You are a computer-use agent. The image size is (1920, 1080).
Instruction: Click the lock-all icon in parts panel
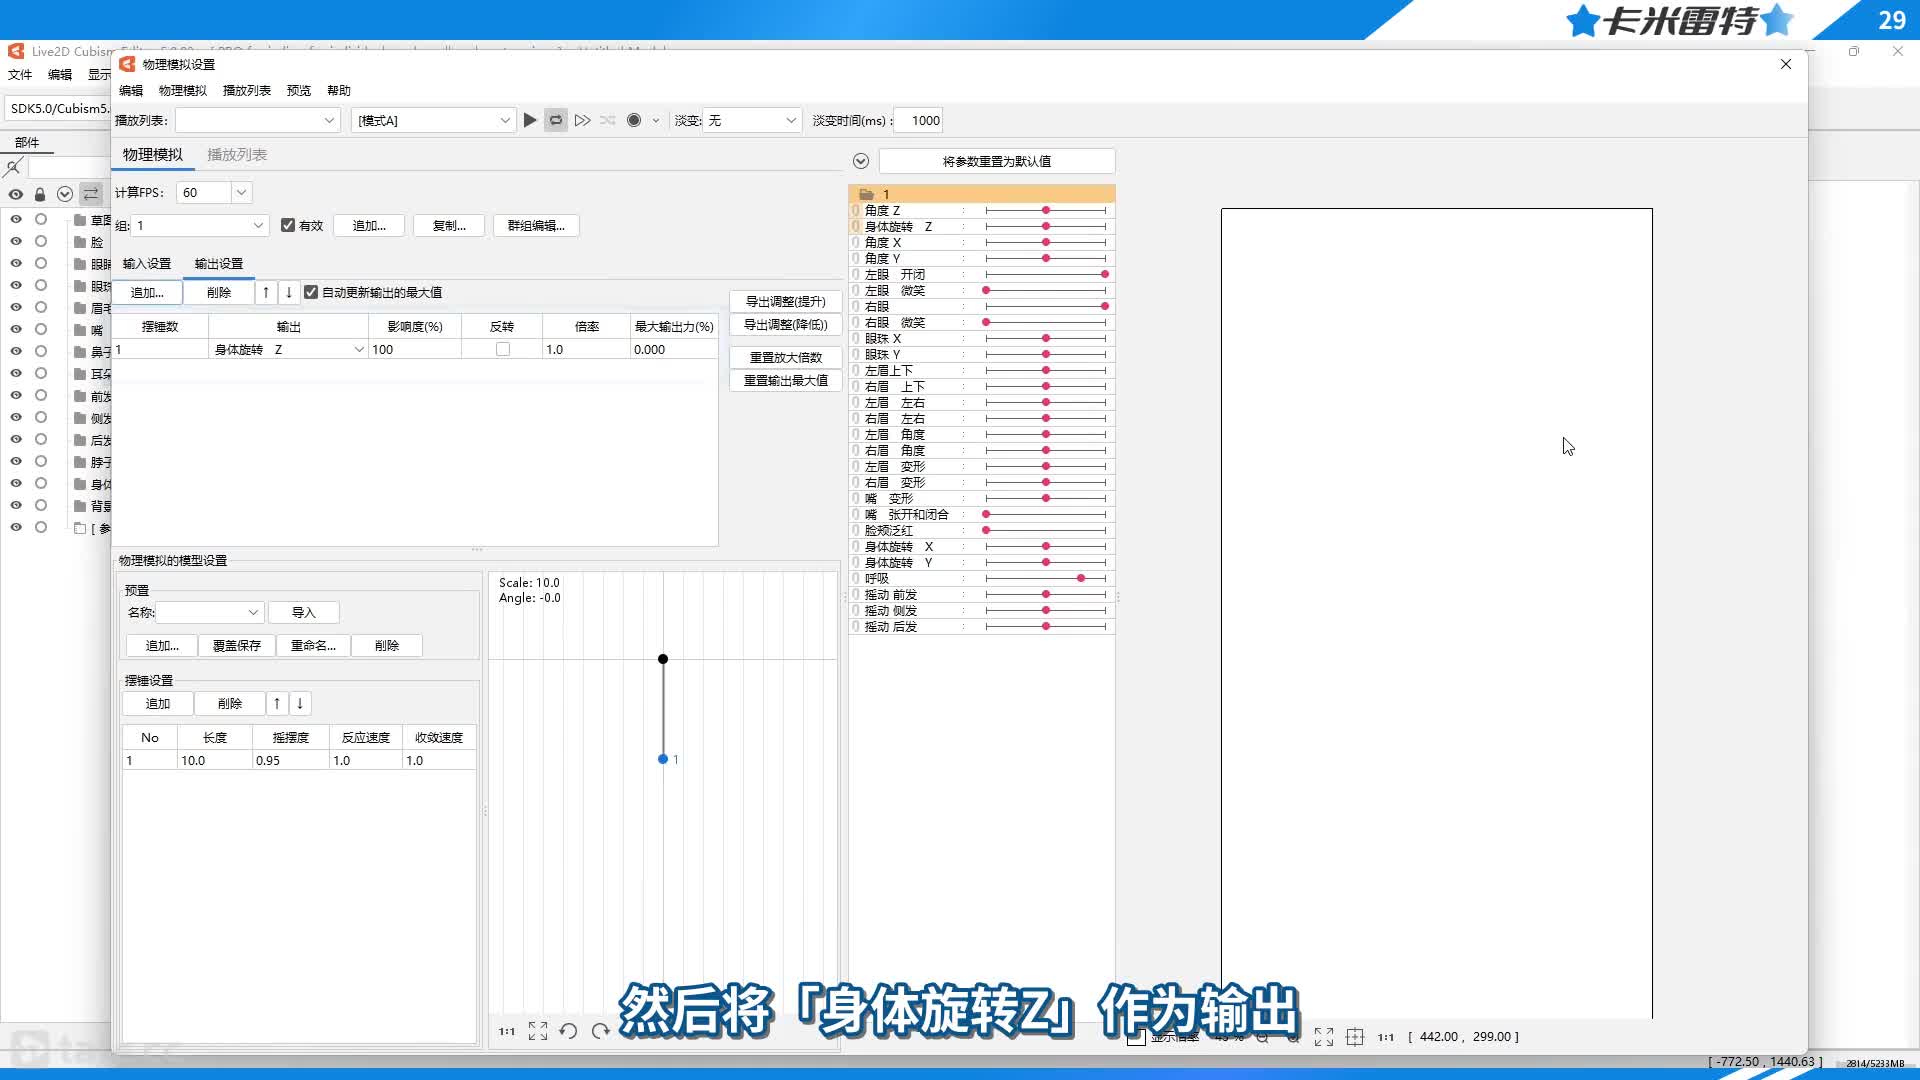[40, 194]
